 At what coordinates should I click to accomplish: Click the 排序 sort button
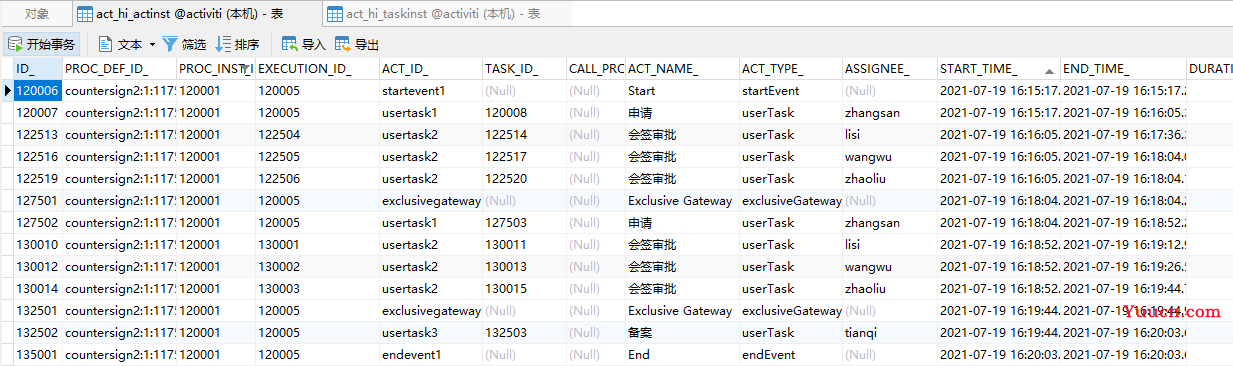point(238,44)
